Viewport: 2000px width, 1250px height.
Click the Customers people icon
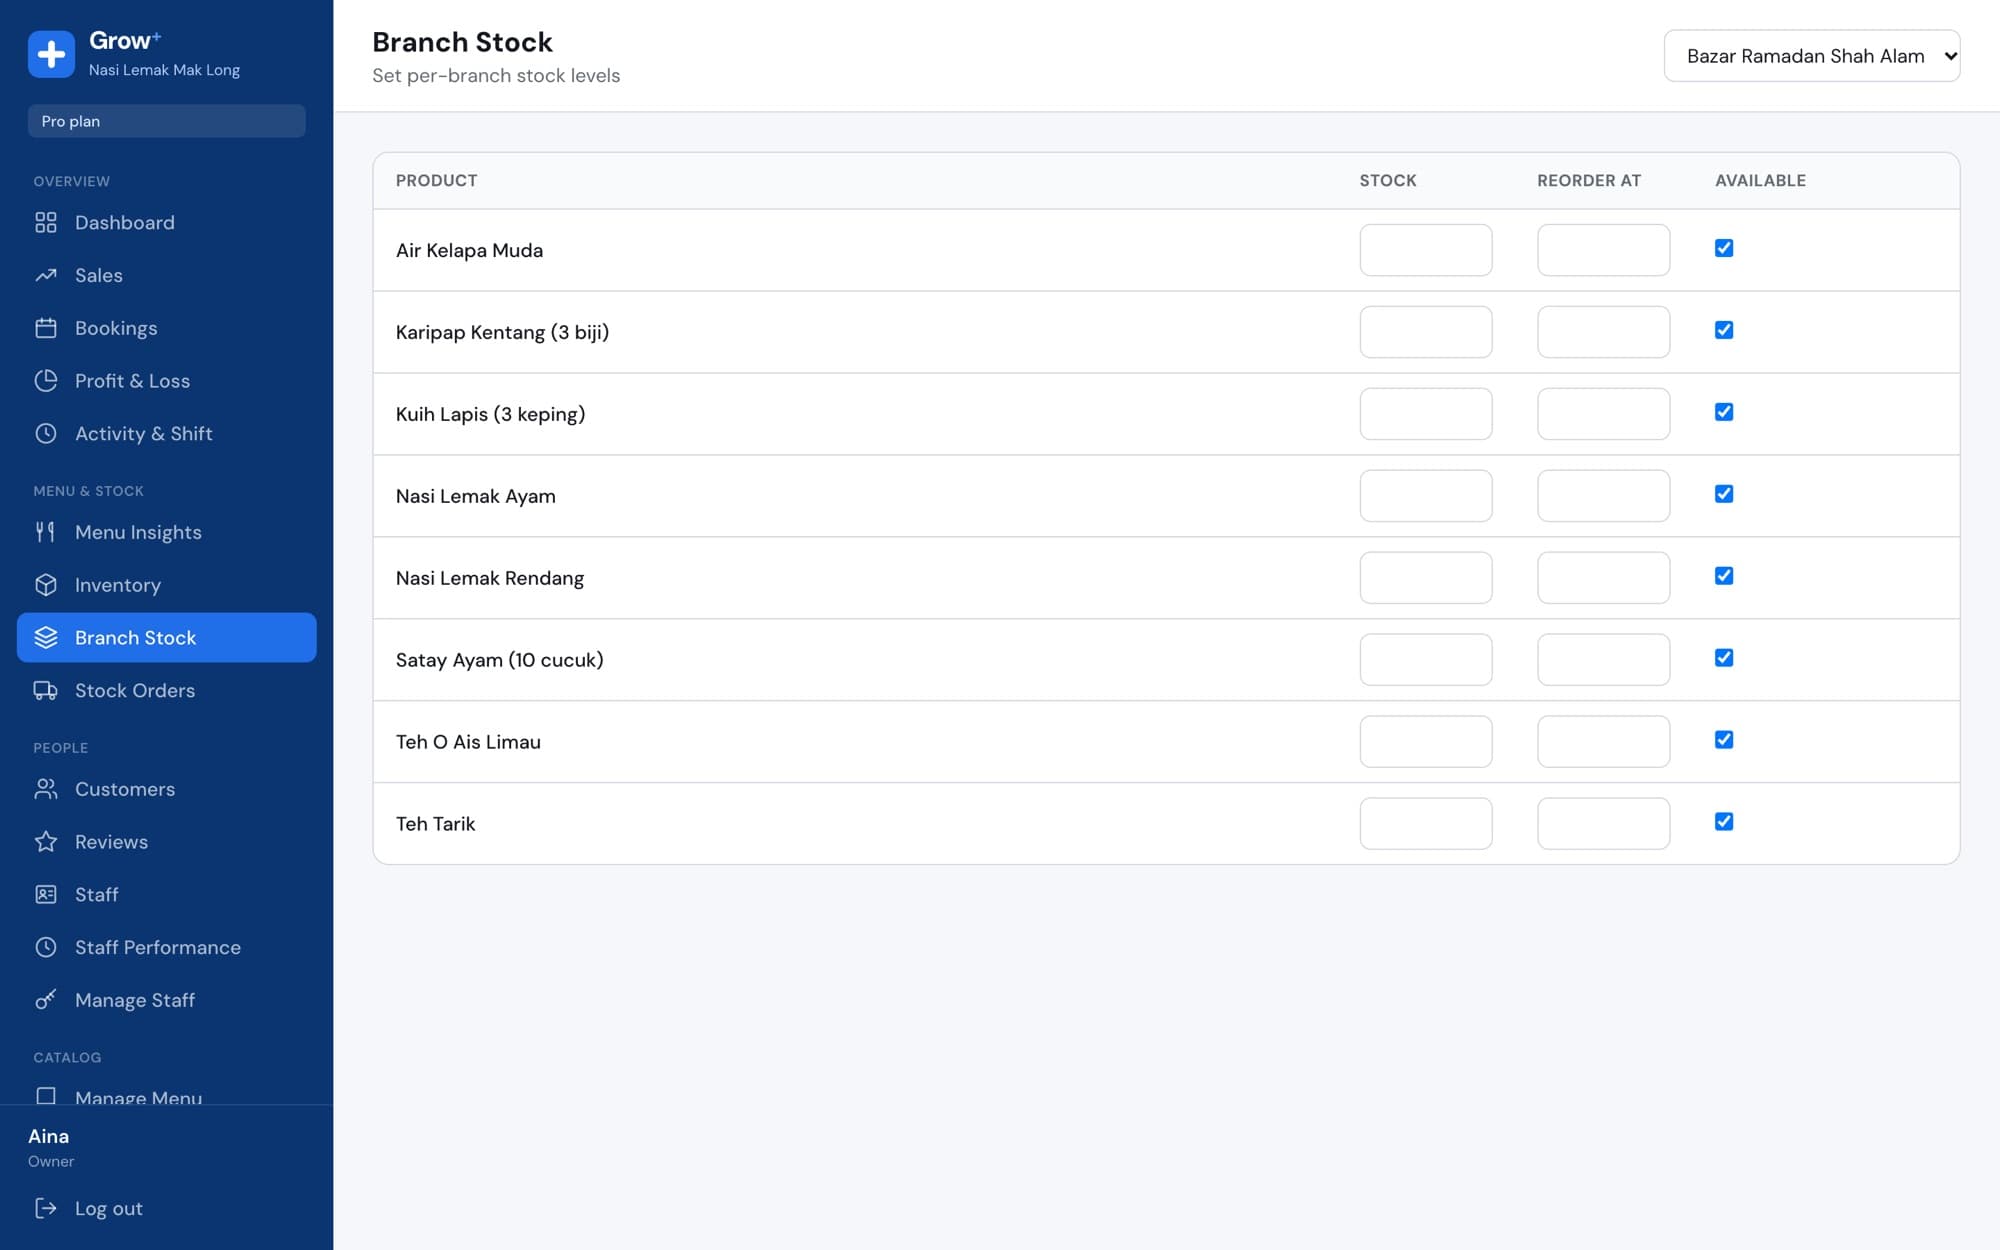coord(46,789)
